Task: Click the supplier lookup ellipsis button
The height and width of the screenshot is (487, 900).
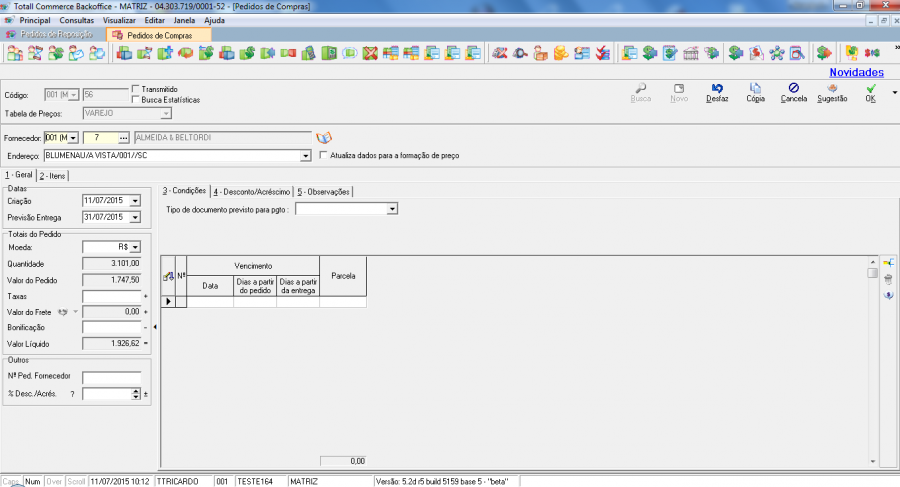Action: 123,137
